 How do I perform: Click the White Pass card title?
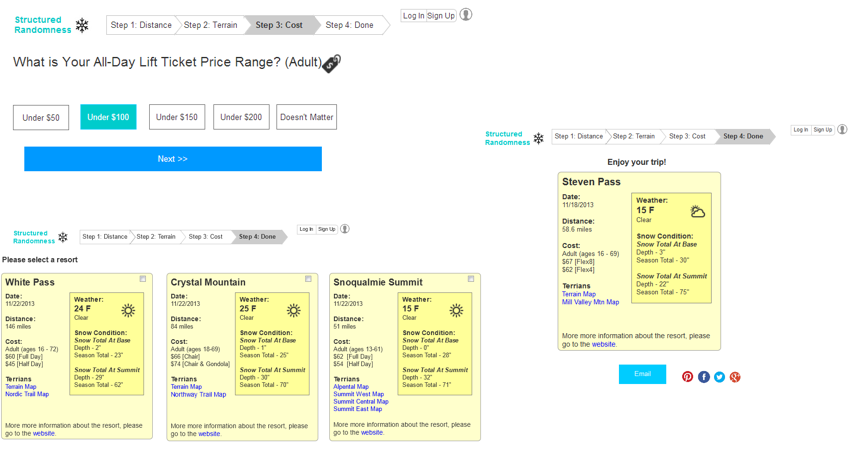(30, 282)
